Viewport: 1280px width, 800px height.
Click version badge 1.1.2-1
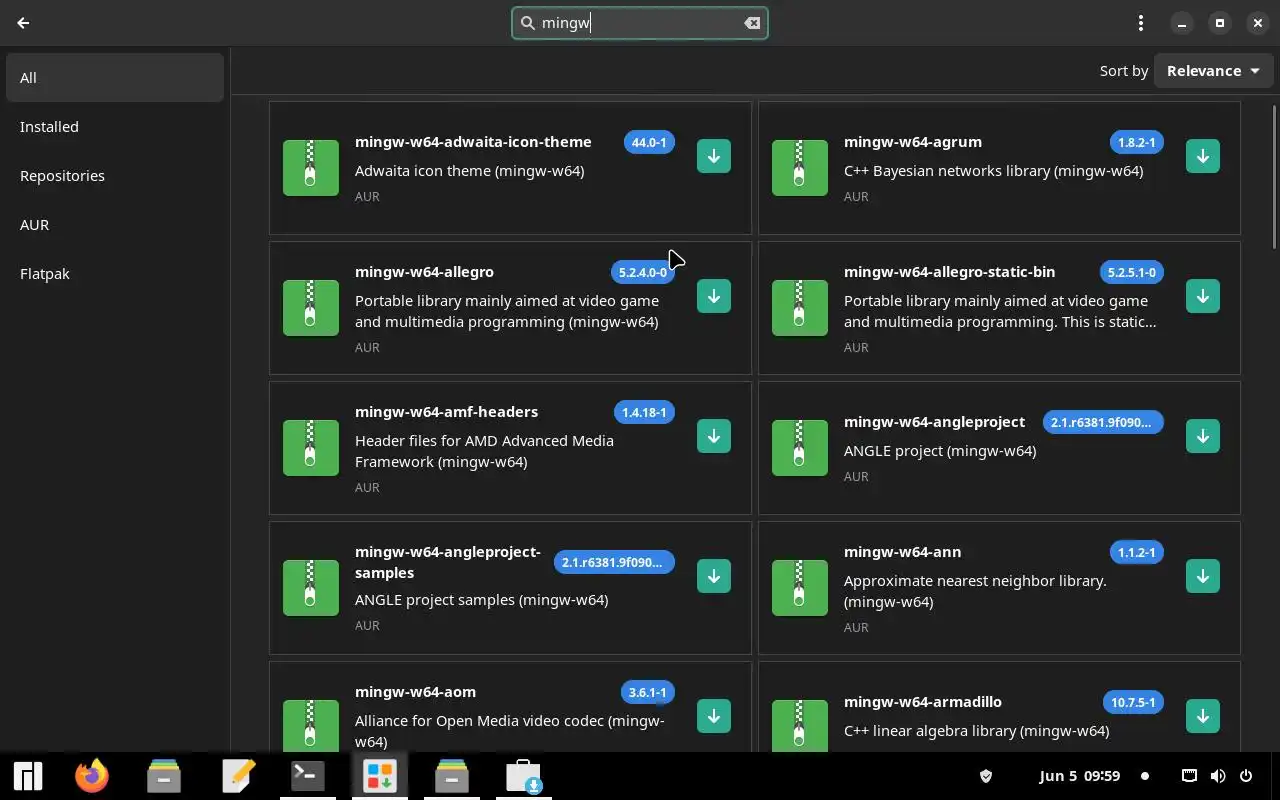point(1136,553)
